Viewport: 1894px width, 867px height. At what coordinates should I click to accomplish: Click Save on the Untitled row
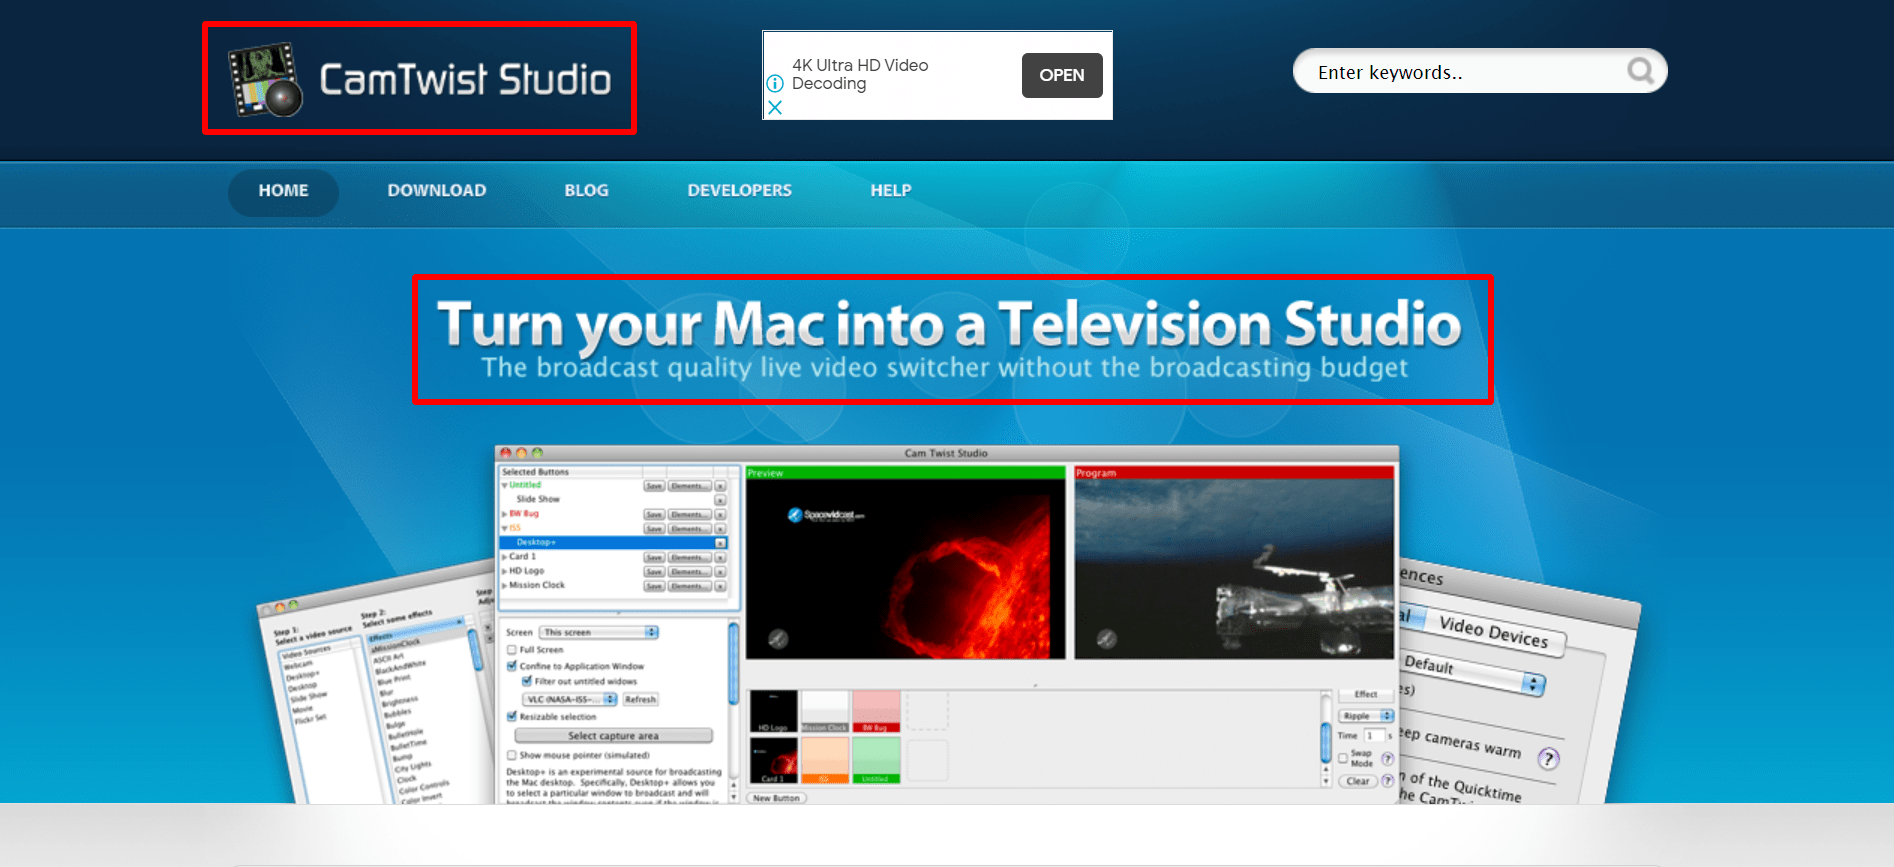[x=654, y=486]
